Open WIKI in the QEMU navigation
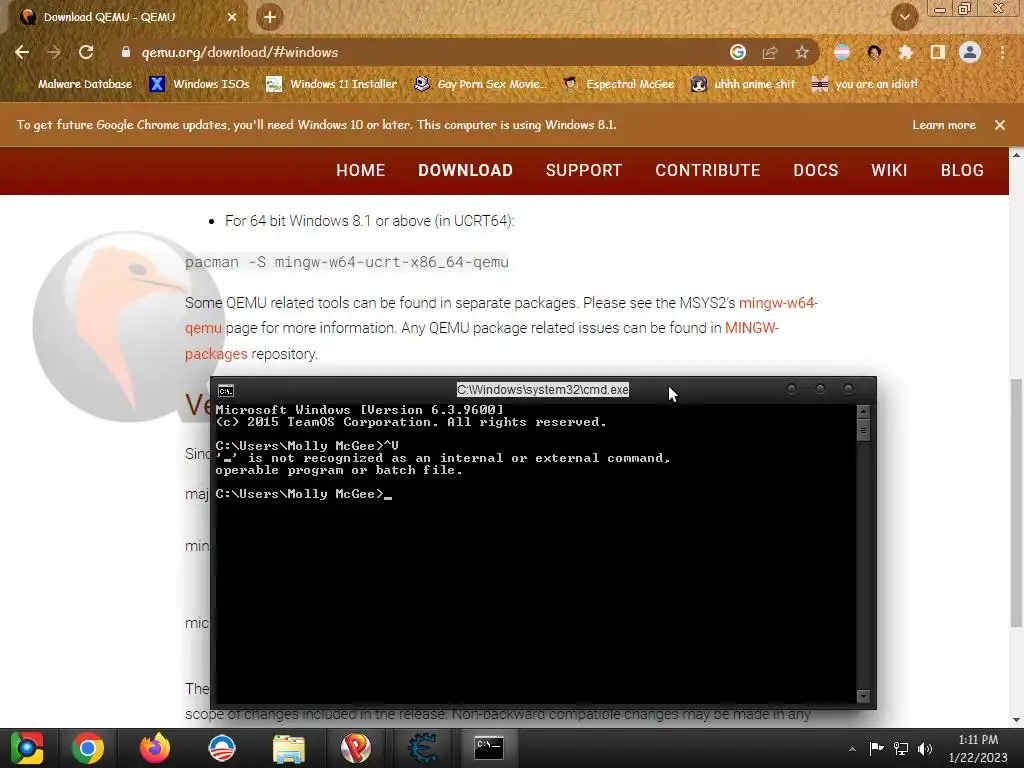1024x768 pixels. click(889, 170)
